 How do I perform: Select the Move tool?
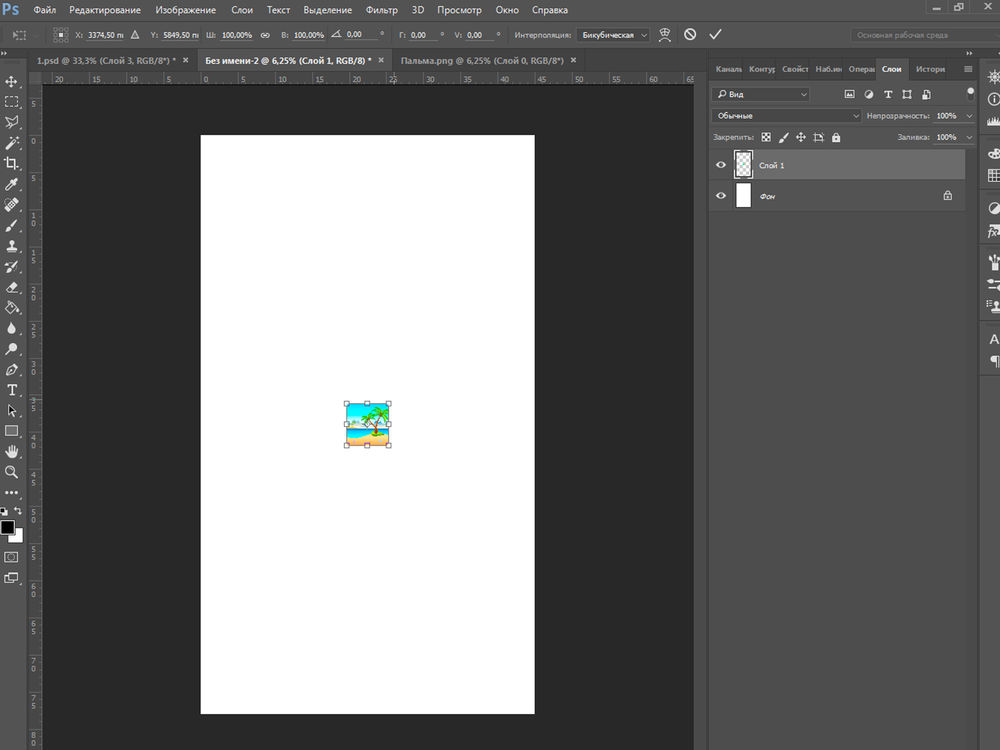point(12,81)
